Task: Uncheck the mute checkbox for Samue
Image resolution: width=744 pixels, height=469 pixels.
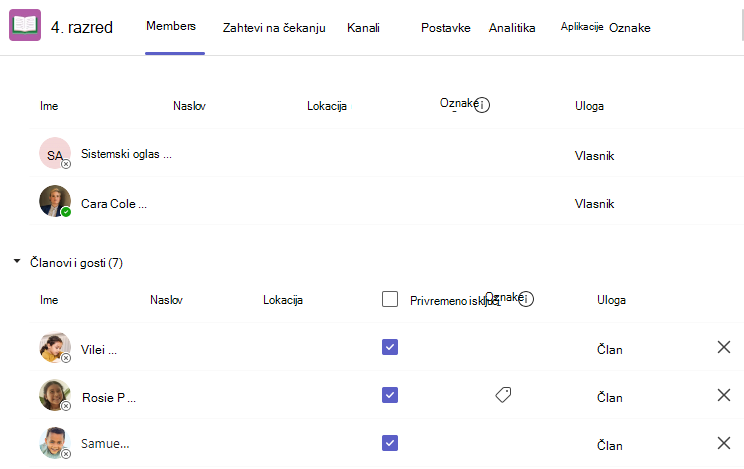Action: tap(390, 443)
